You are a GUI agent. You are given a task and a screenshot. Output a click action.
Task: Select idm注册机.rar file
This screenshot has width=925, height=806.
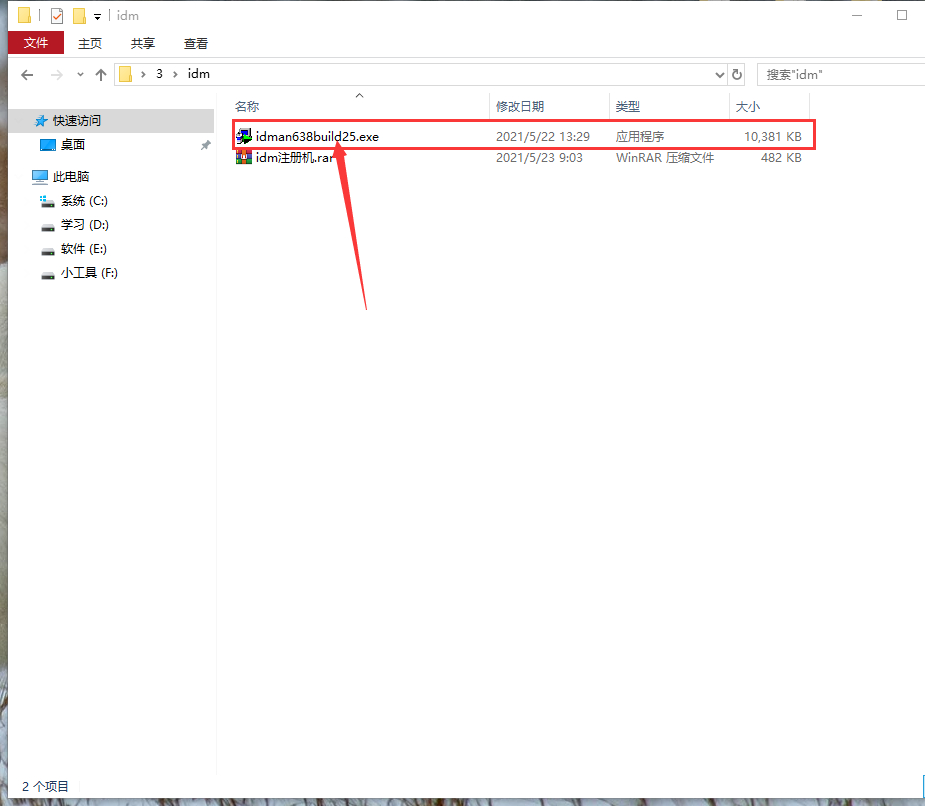pyautogui.click(x=294, y=158)
